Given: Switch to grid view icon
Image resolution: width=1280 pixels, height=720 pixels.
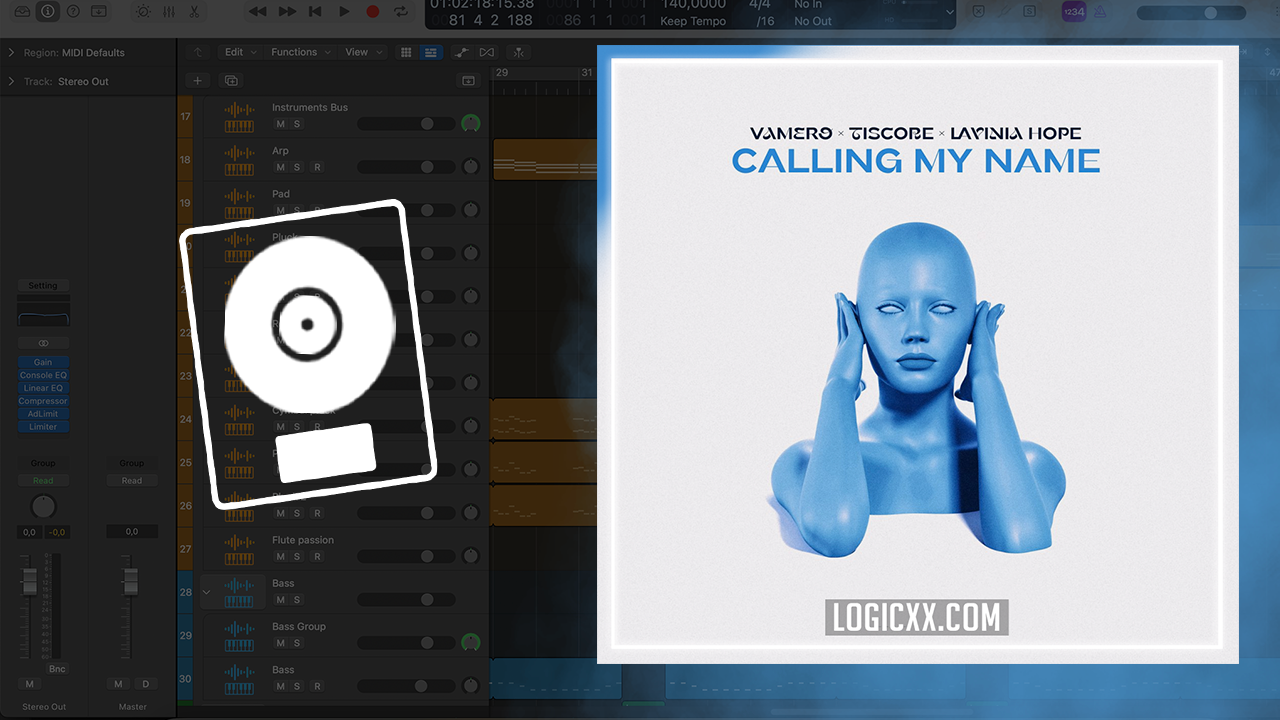Looking at the screenshot, I should 406,52.
